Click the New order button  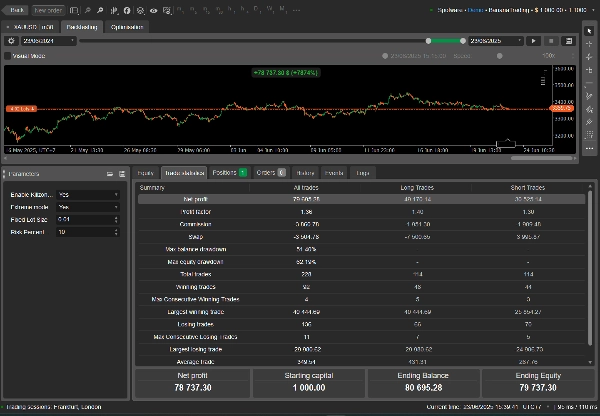pyautogui.click(x=47, y=9)
